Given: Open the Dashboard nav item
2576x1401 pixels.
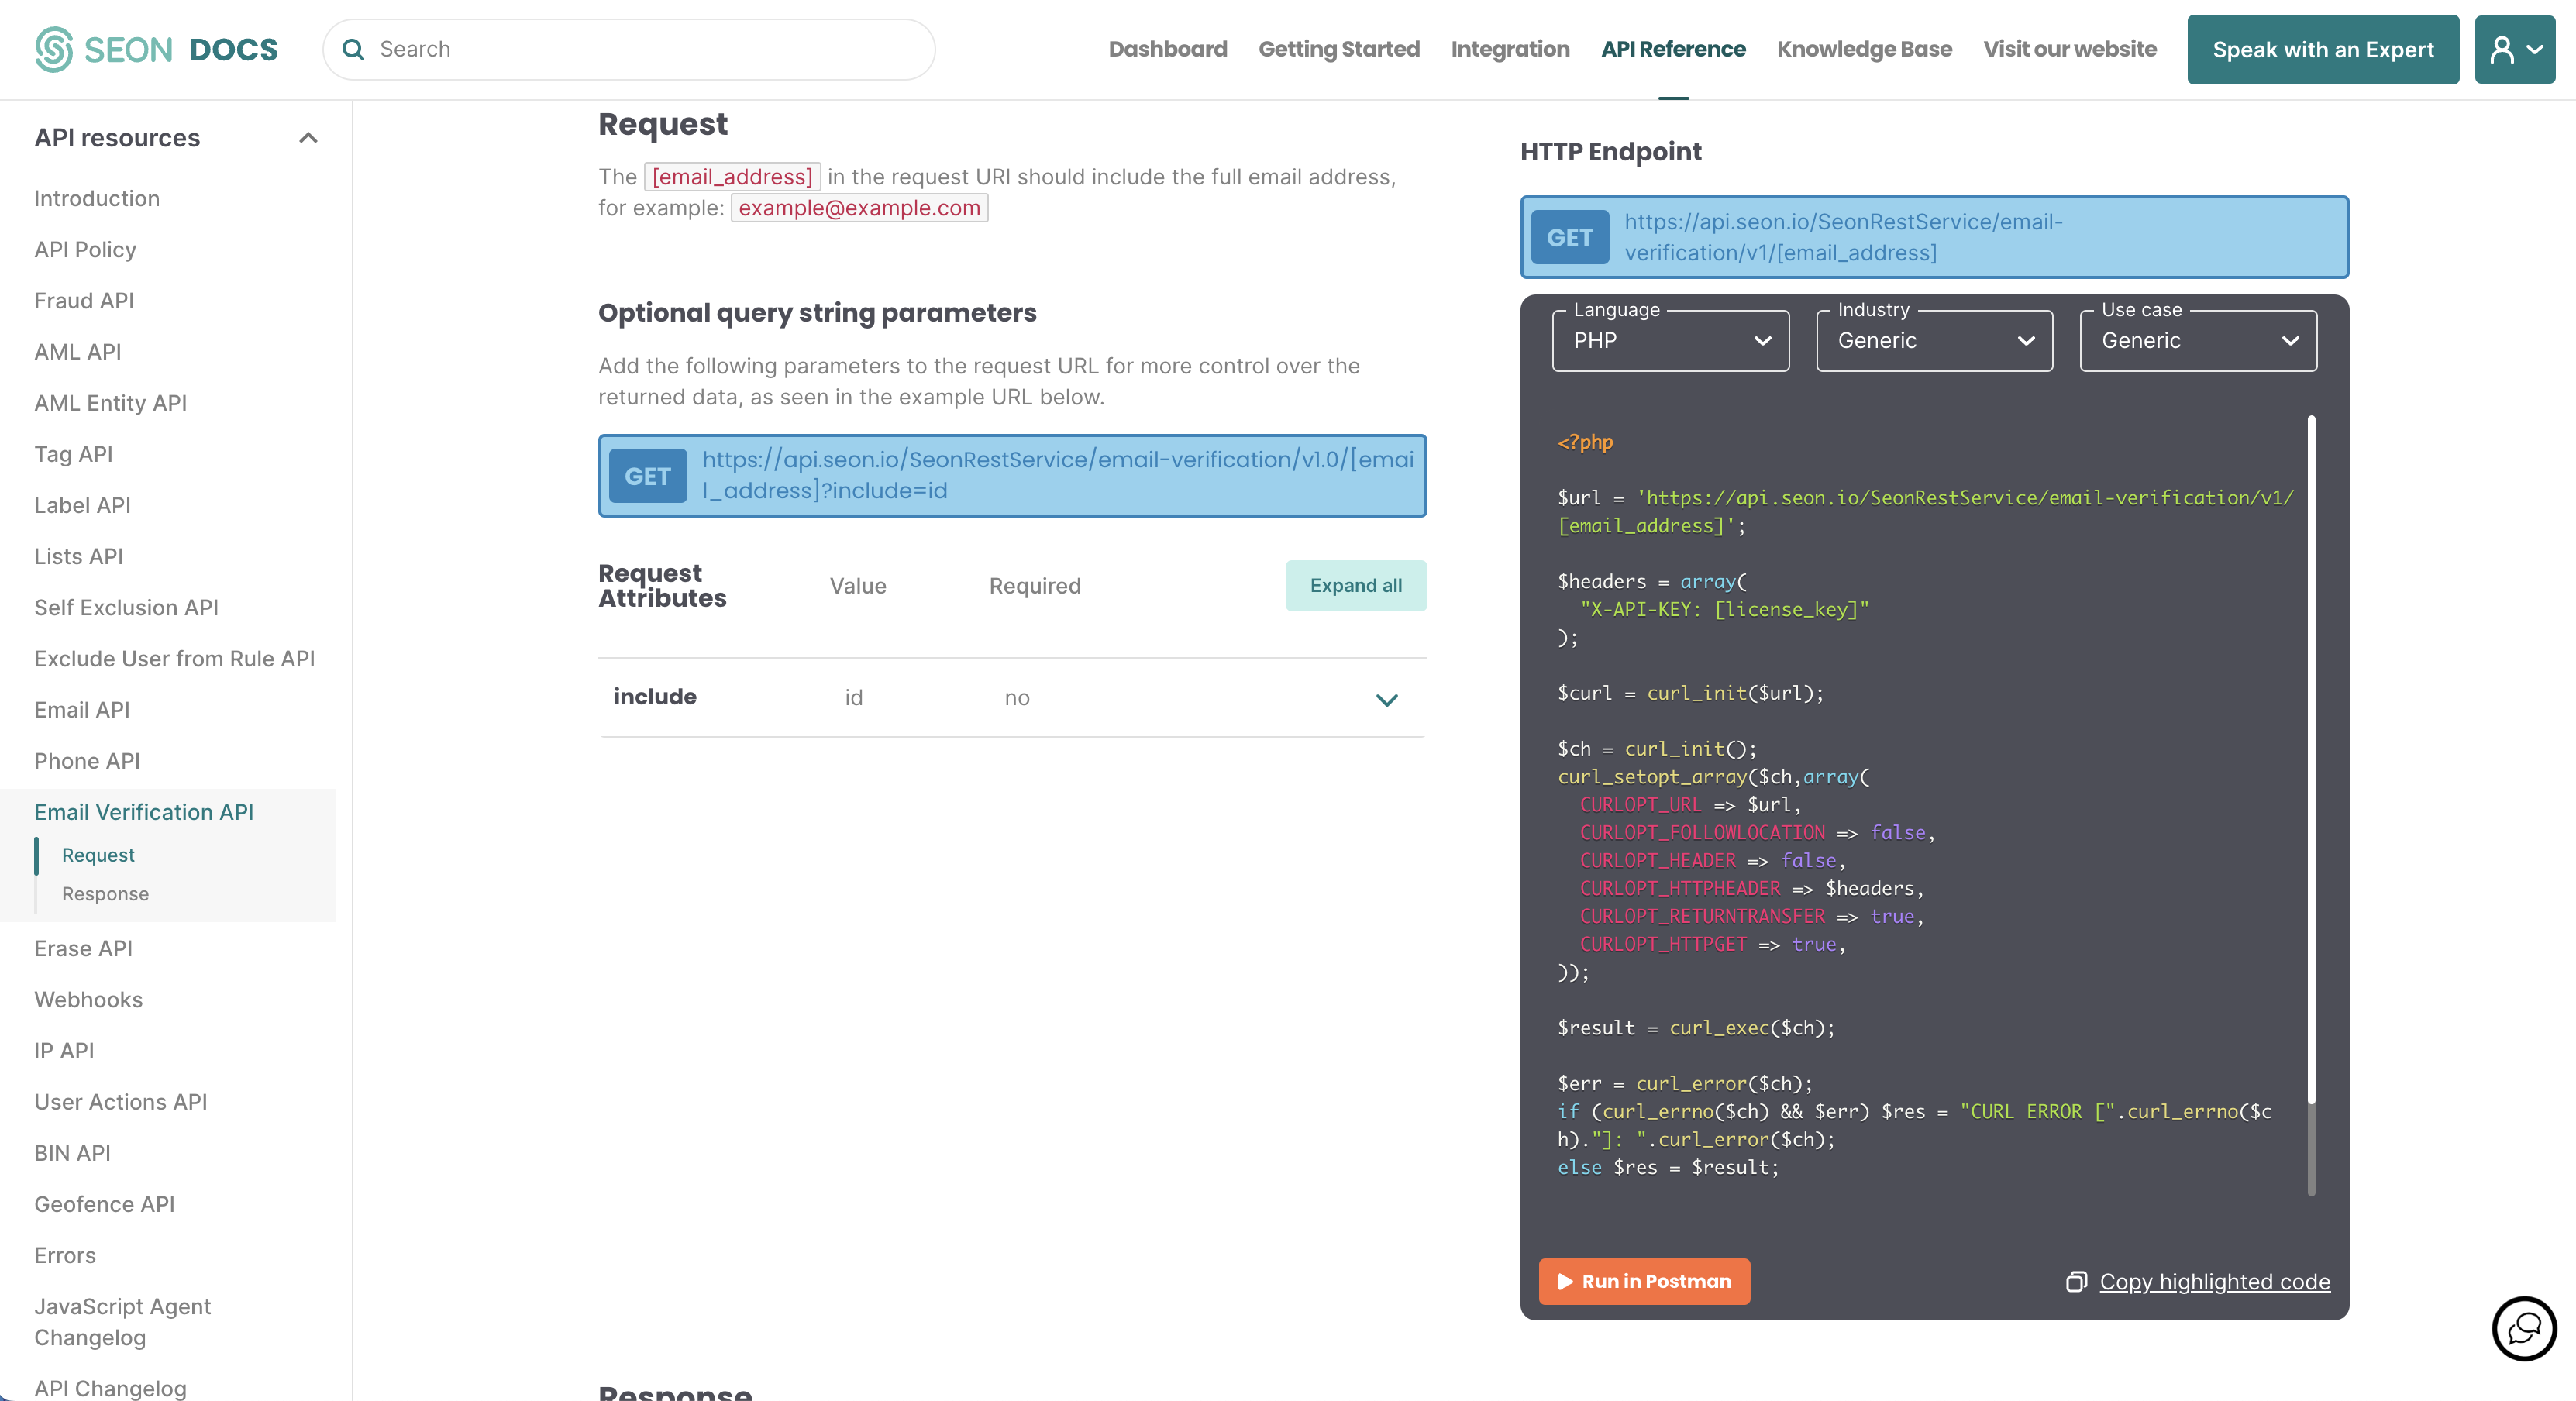Looking at the screenshot, I should 1167,49.
